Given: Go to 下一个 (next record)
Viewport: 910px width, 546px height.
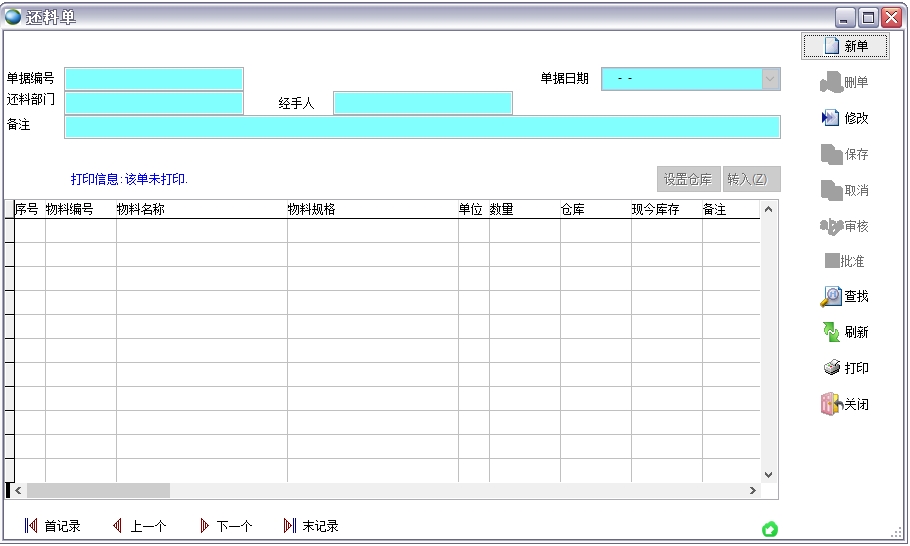Looking at the screenshot, I should (204, 526).
